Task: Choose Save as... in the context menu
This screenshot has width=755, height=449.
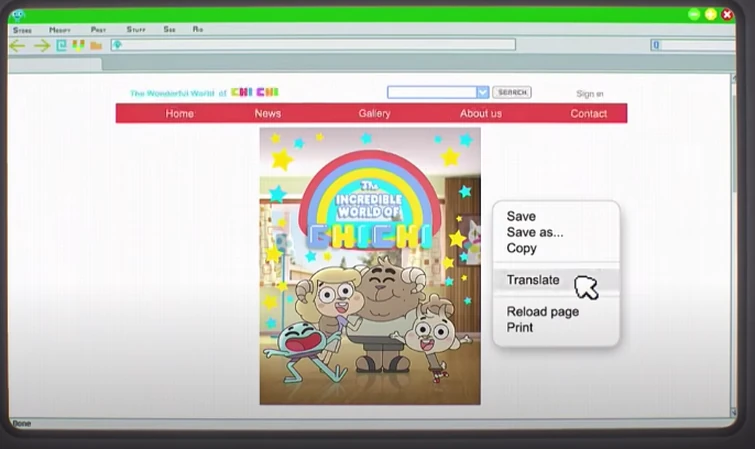Action: click(x=534, y=232)
